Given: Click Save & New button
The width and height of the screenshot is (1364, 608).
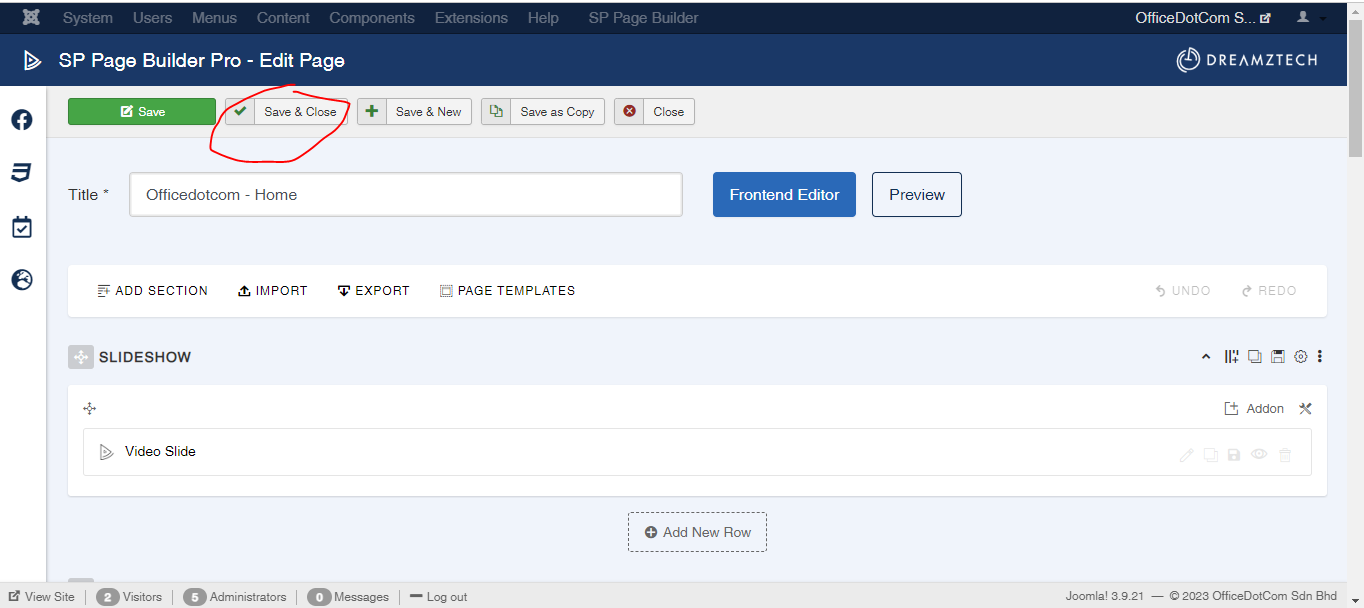Looking at the screenshot, I should pos(414,112).
